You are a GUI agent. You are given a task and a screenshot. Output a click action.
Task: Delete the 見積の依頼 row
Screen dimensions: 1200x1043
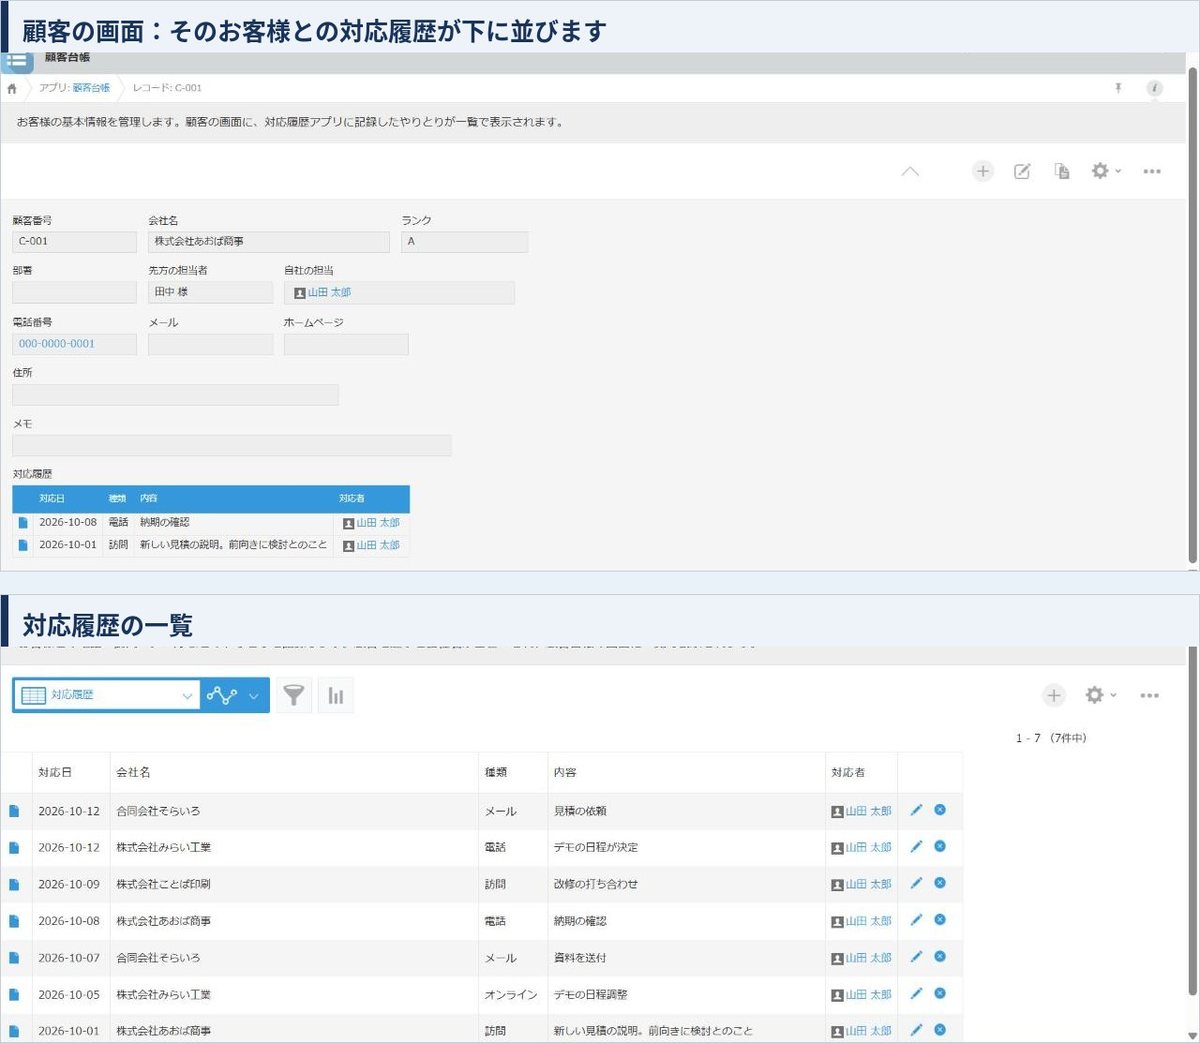pyautogui.click(x=940, y=810)
